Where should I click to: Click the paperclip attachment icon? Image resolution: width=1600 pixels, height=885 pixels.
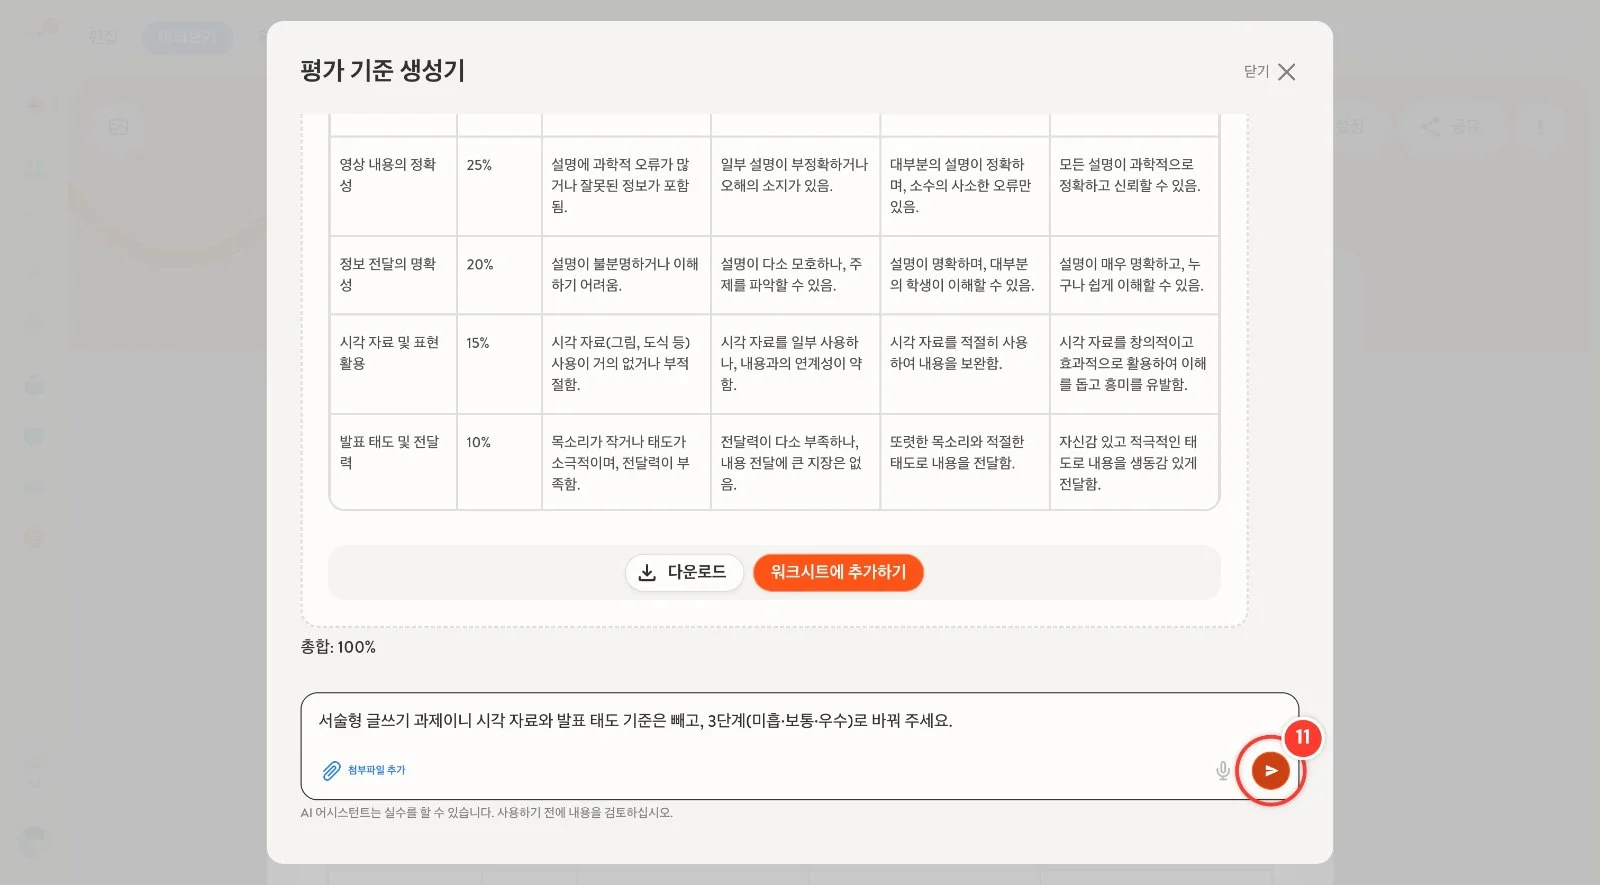(x=331, y=771)
